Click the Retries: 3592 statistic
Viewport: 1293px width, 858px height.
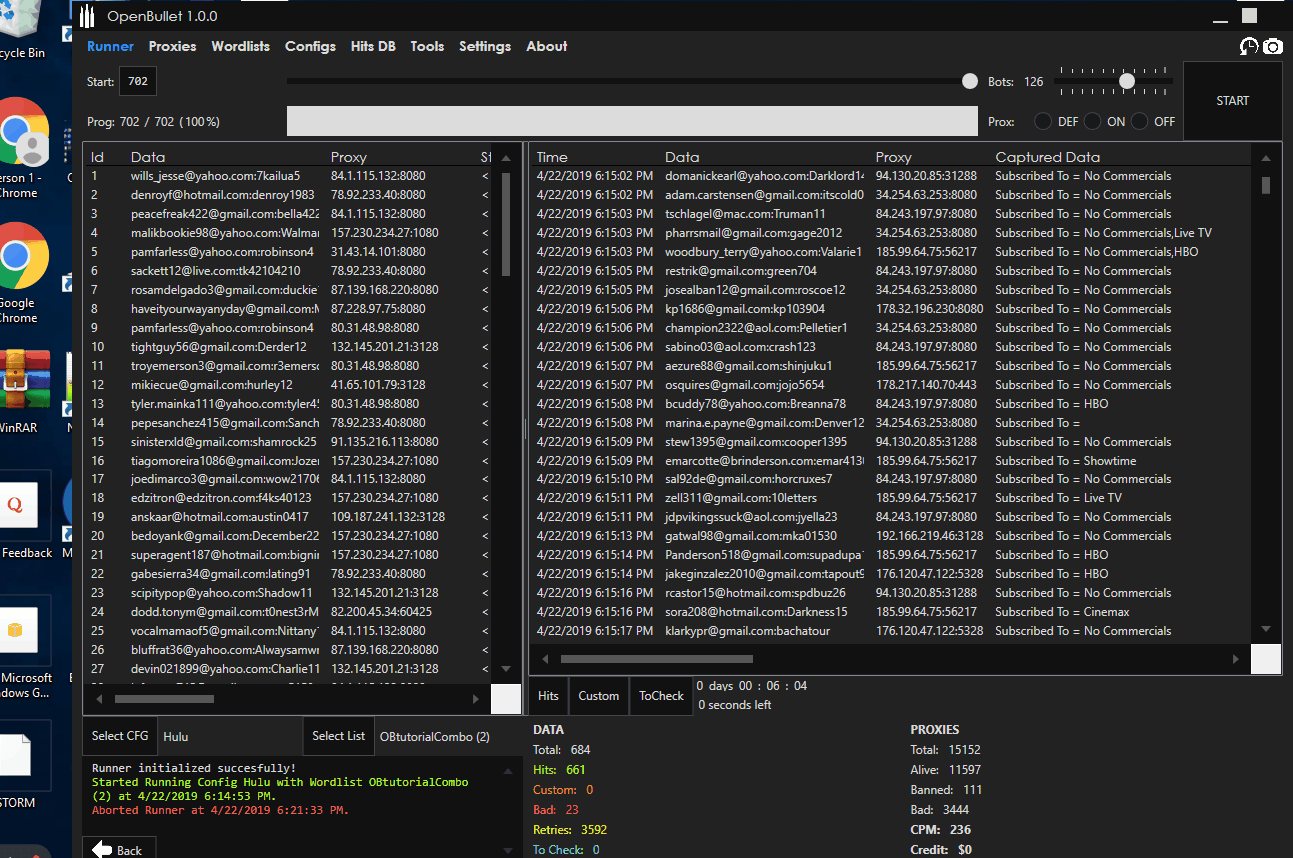coord(570,830)
